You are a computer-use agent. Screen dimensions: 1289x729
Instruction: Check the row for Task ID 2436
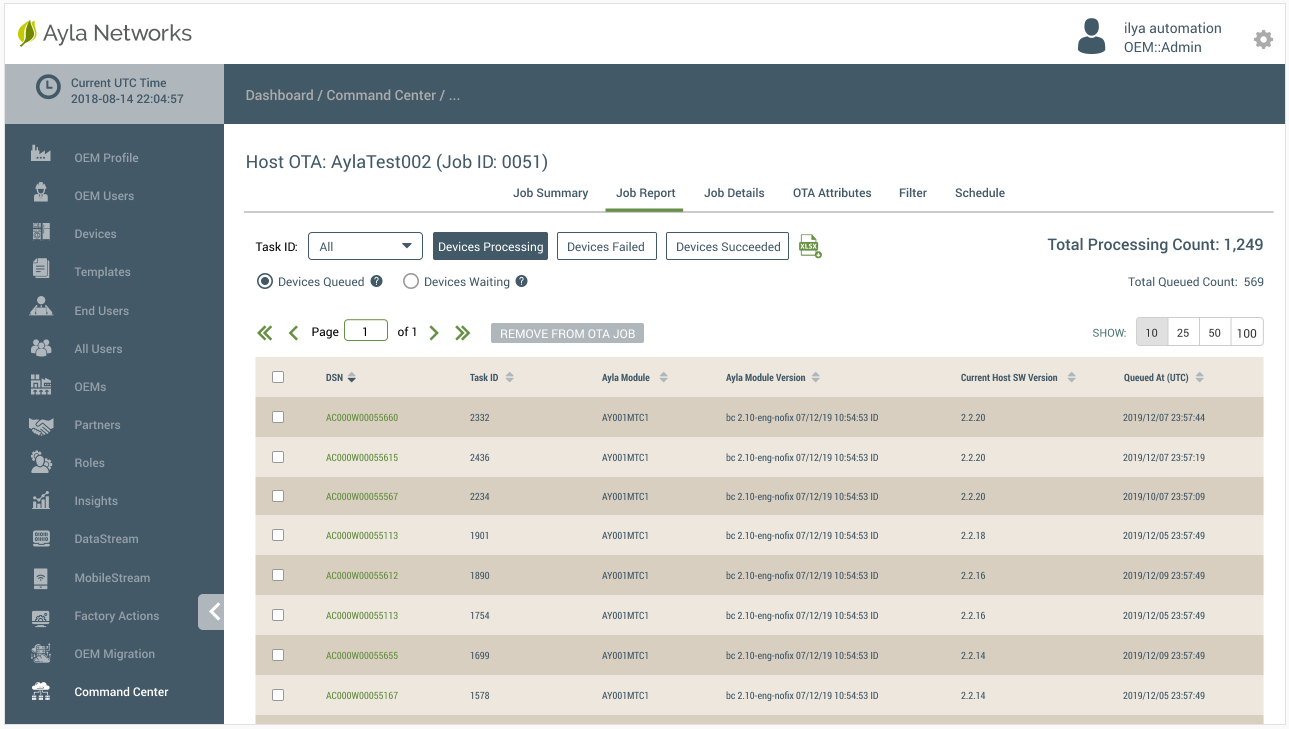coord(278,457)
